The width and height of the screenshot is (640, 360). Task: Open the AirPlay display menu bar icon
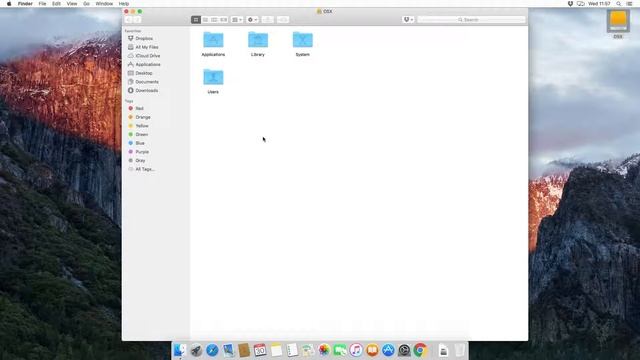coord(580,4)
